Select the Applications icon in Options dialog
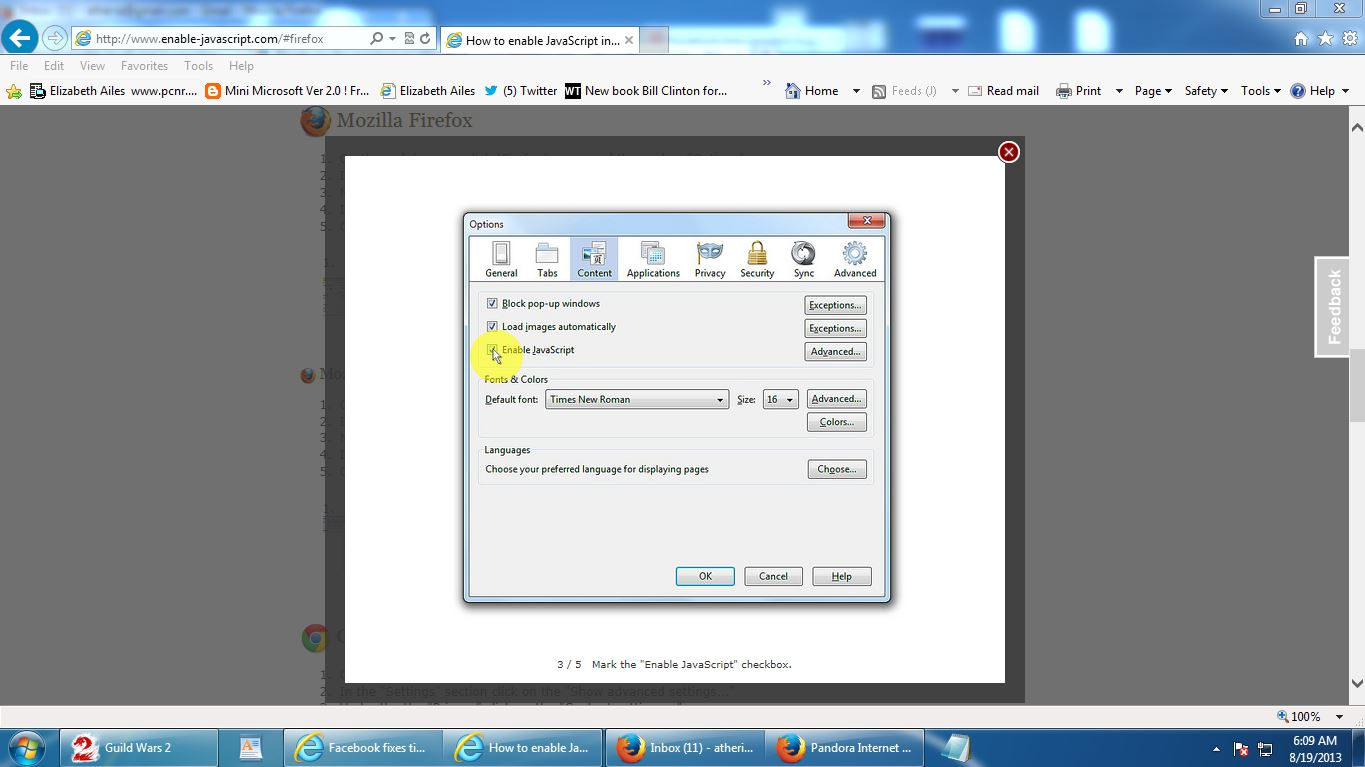Image resolution: width=1365 pixels, height=767 pixels. pyautogui.click(x=653, y=259)
